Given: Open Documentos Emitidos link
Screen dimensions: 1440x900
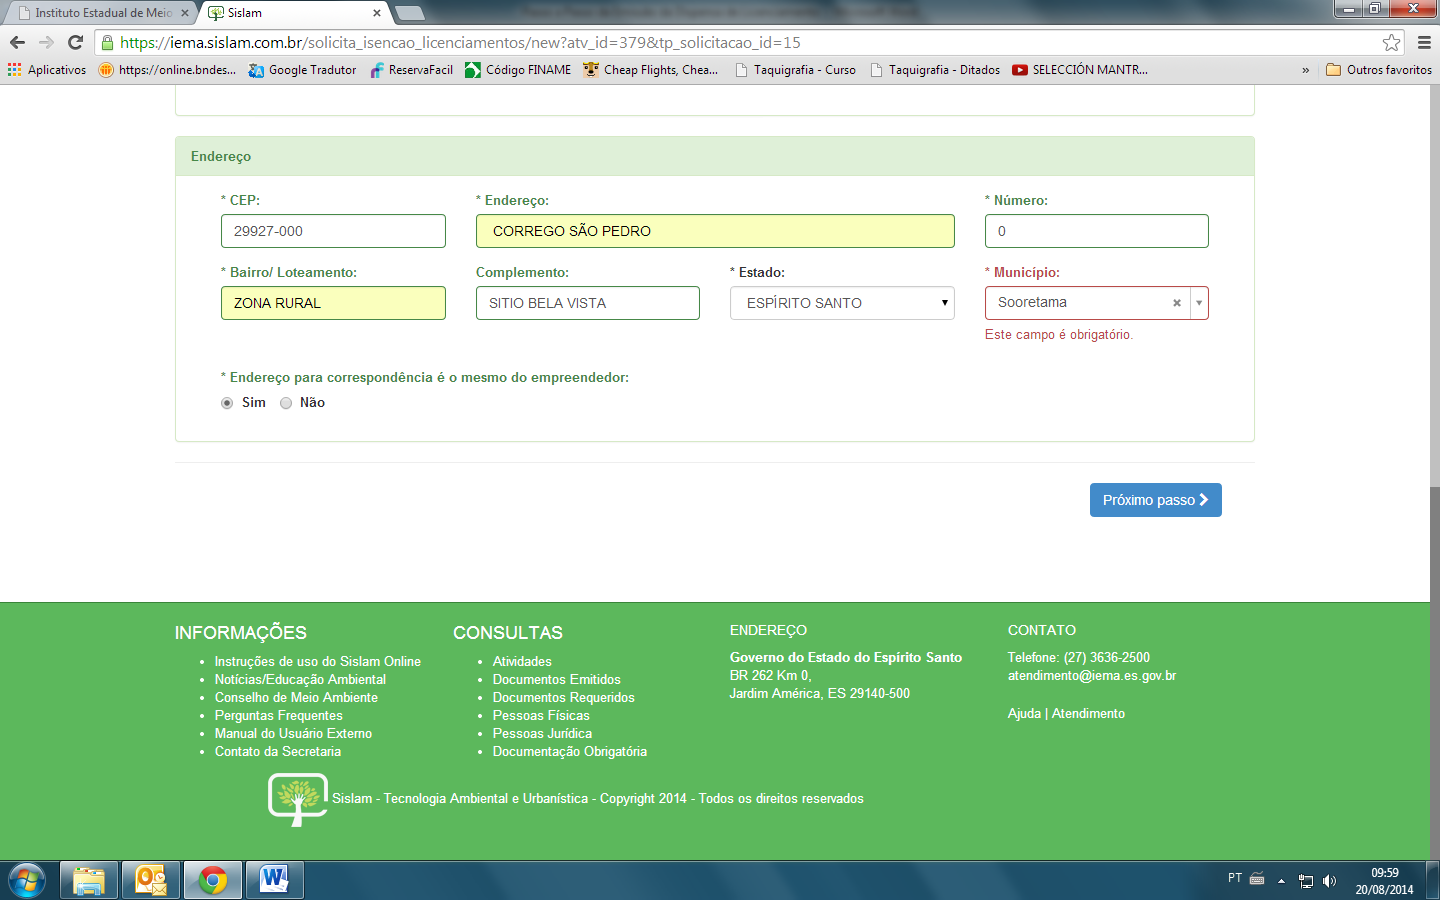Looking at the screenshot, I should [x=556, y=679].
